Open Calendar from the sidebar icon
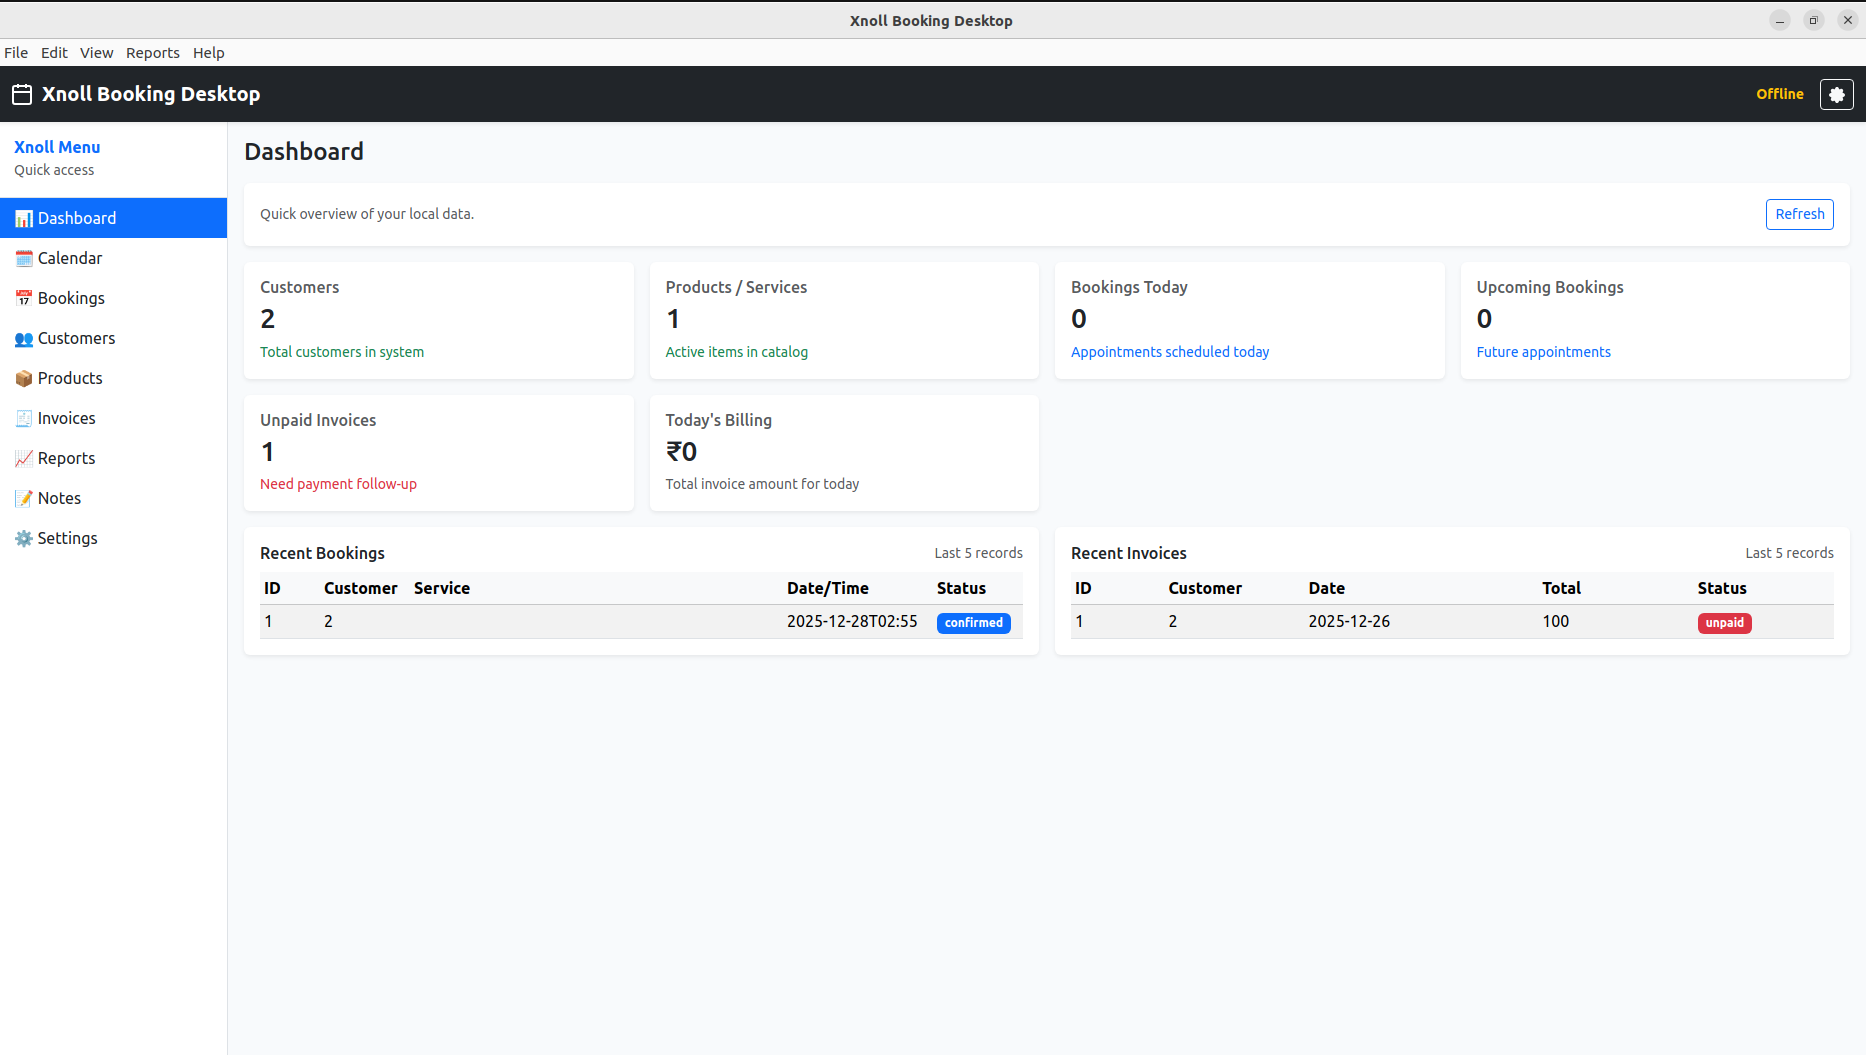Screen dimensions: 1866x1055 pos(24,258)
